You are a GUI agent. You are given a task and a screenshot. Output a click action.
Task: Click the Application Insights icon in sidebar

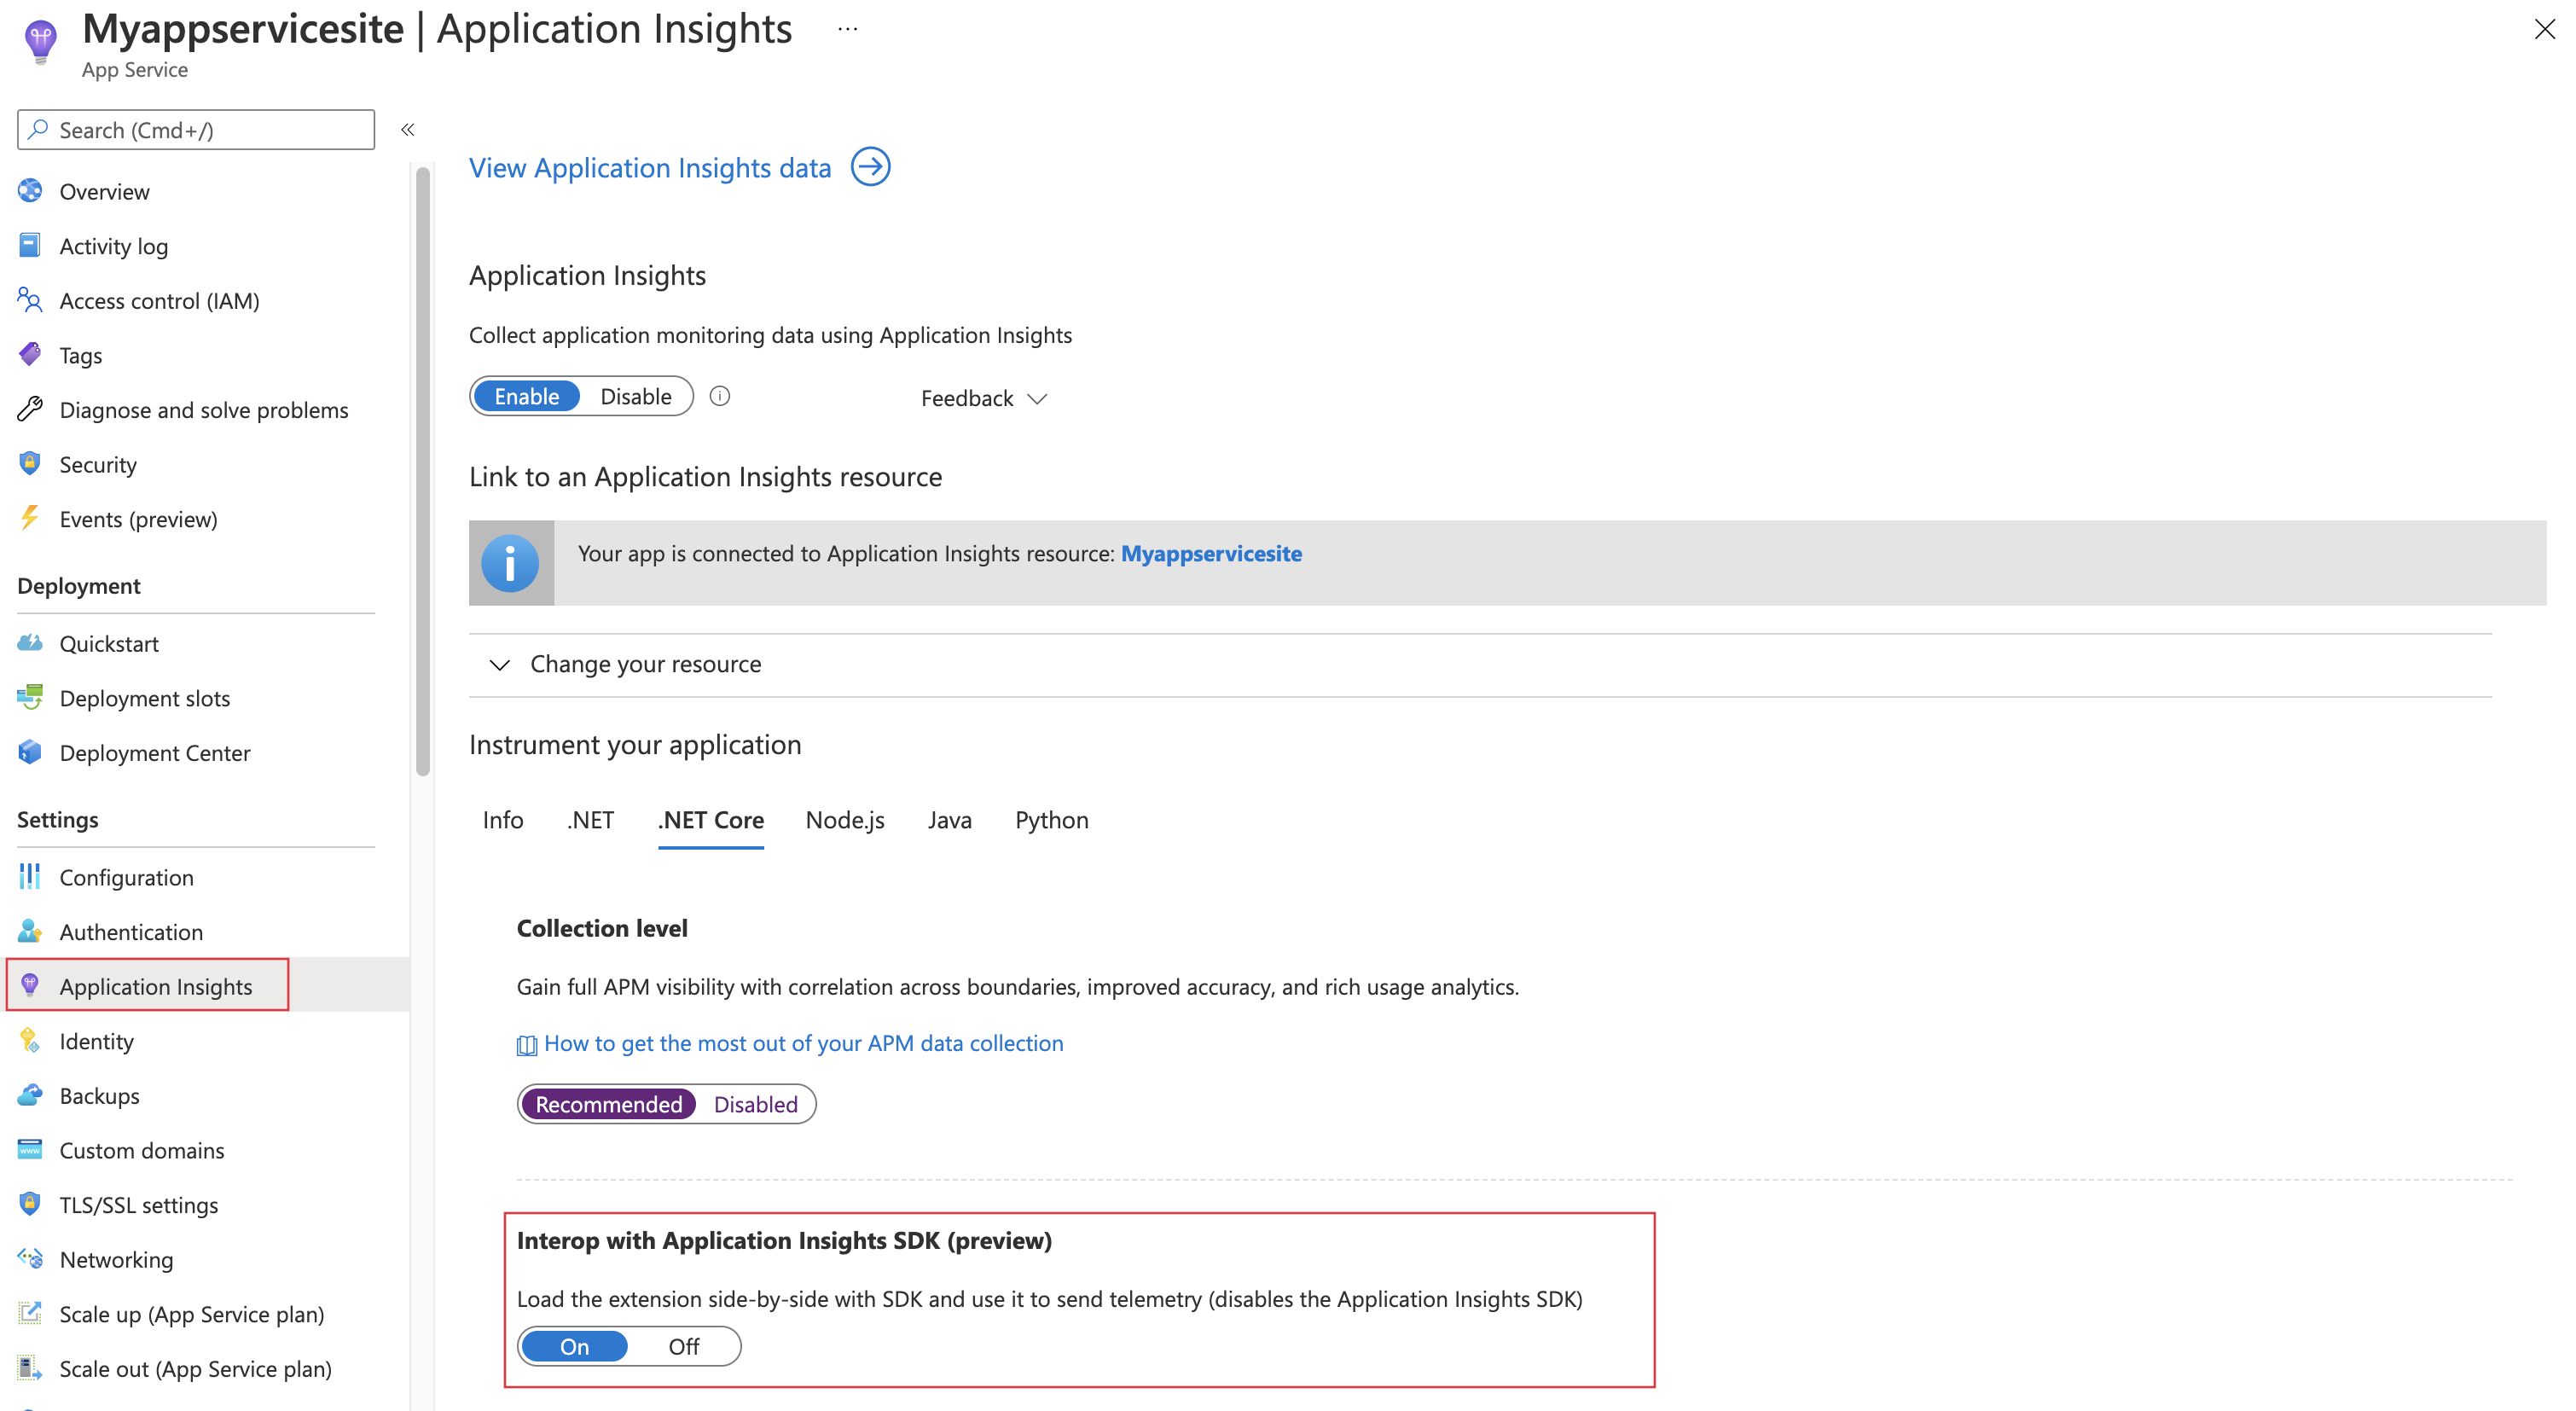(x=33, y=985)
